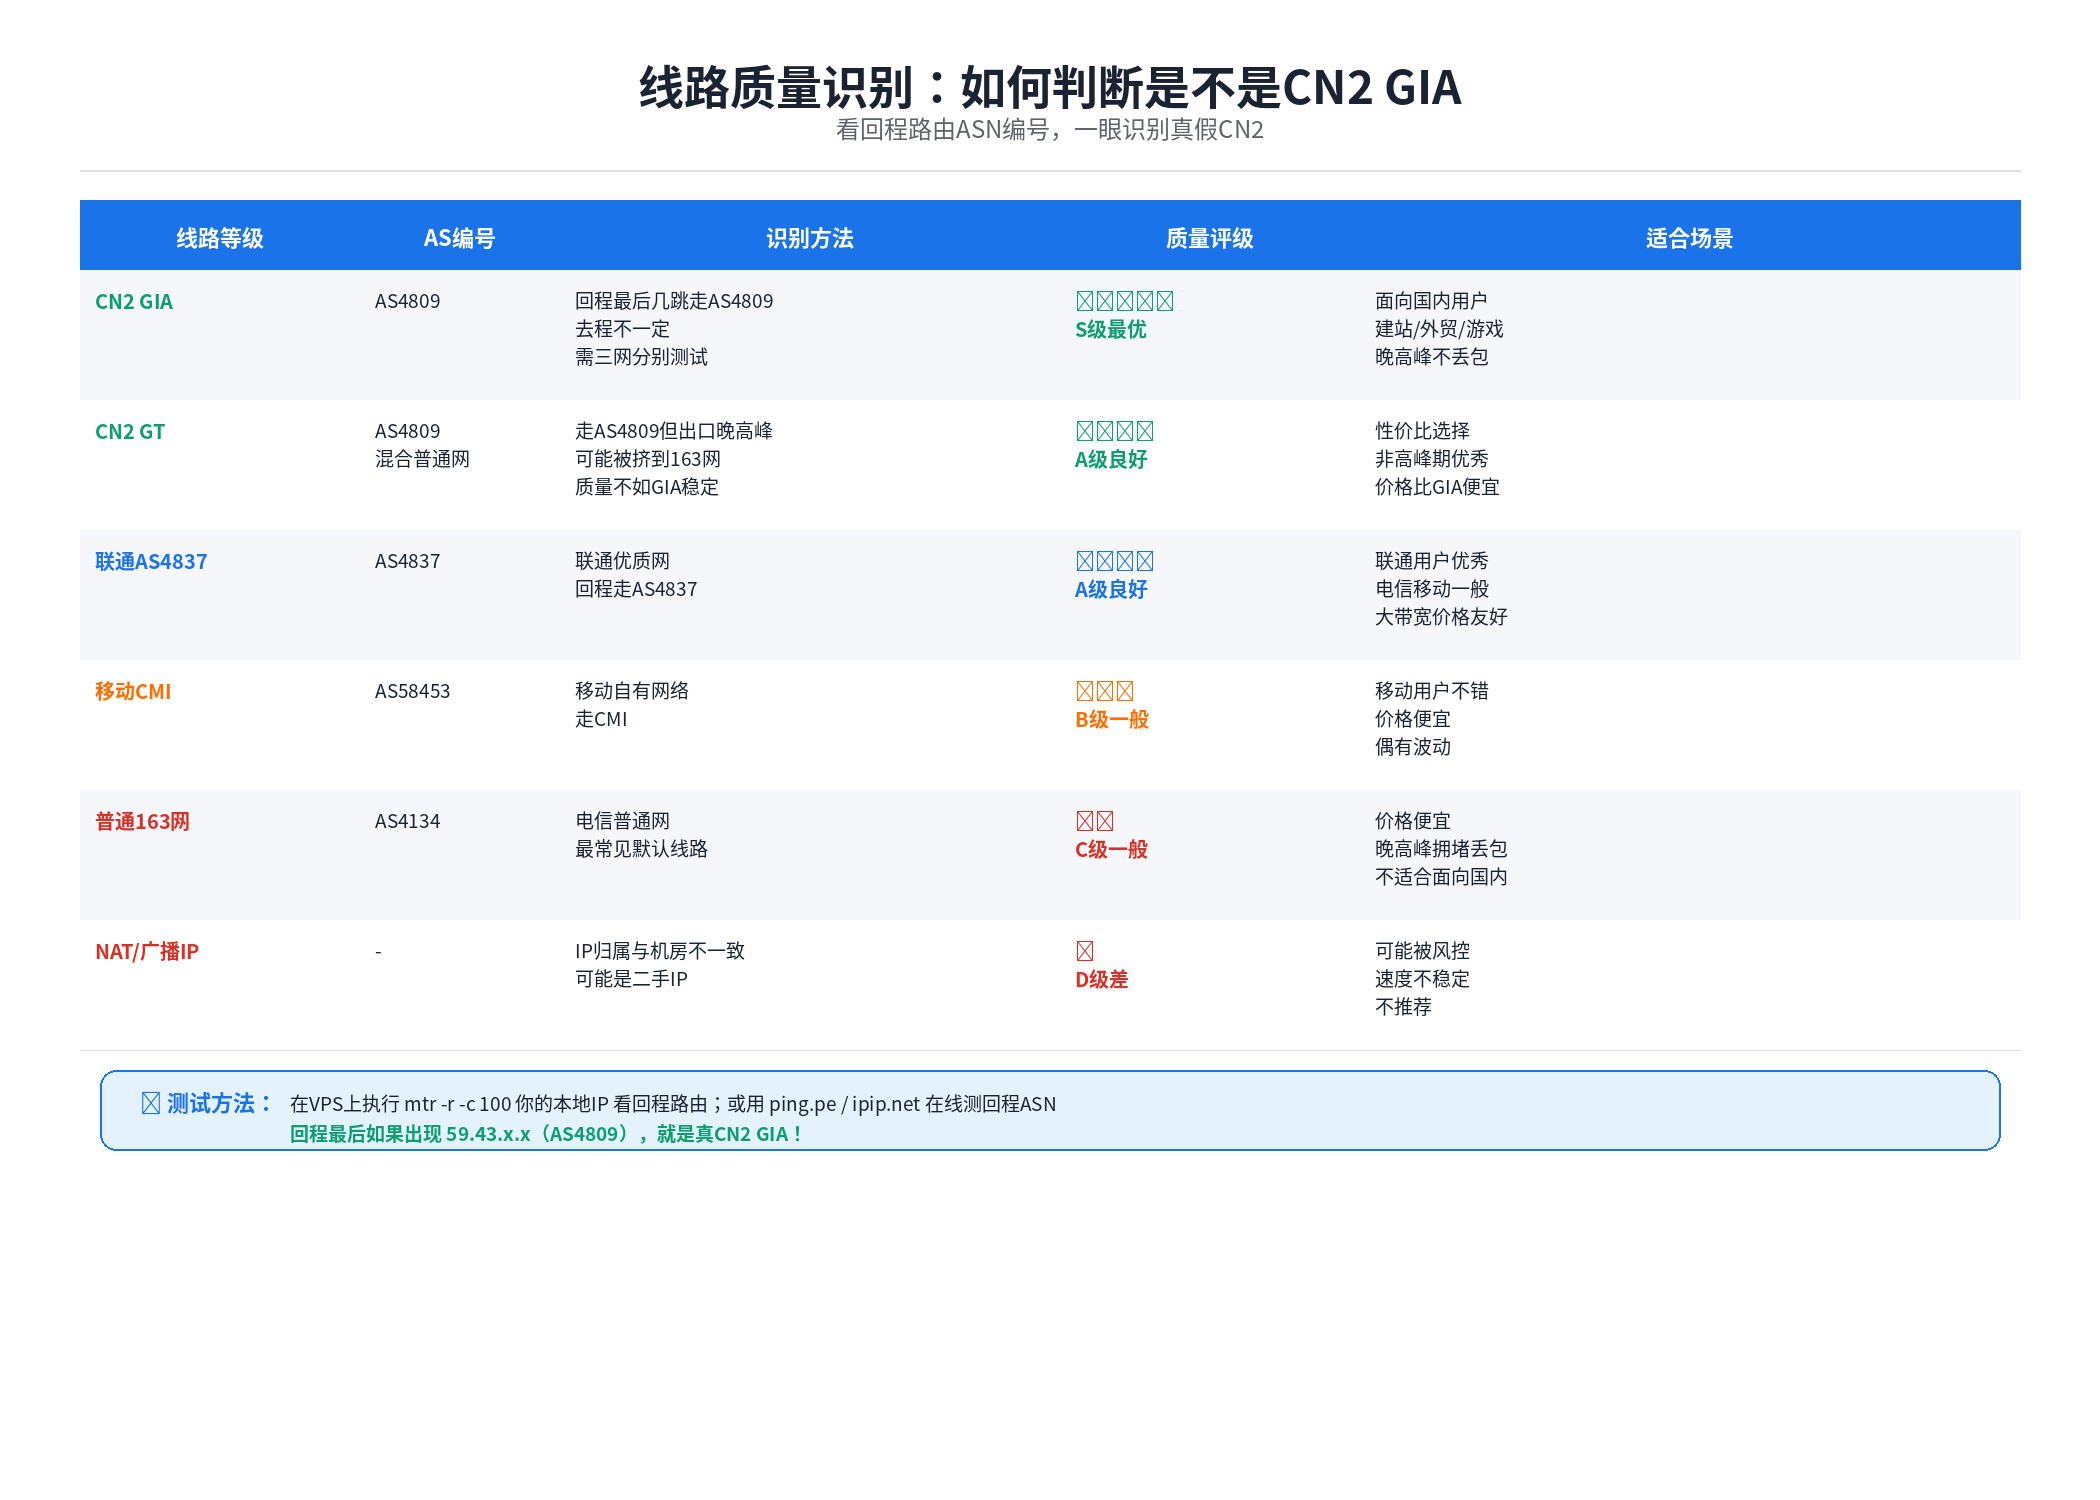Click the title 线路质量识别：如何判断是不是CN2 GIA
2100x1500 pixels.
tap(1050, 88)
